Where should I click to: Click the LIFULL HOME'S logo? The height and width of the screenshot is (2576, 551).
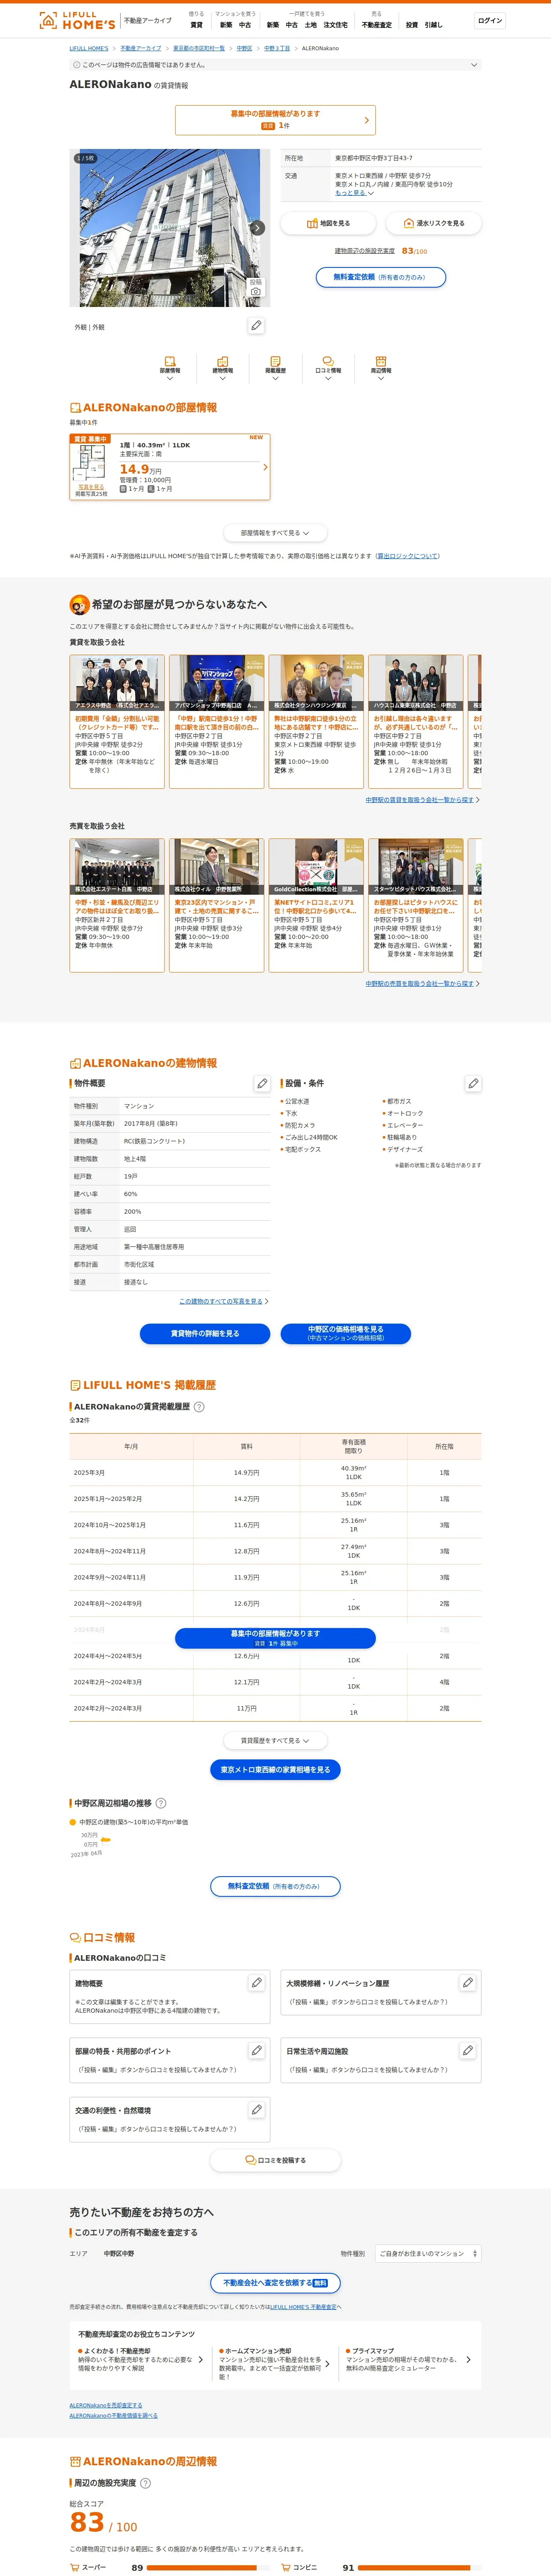click(x=77, y=20)
